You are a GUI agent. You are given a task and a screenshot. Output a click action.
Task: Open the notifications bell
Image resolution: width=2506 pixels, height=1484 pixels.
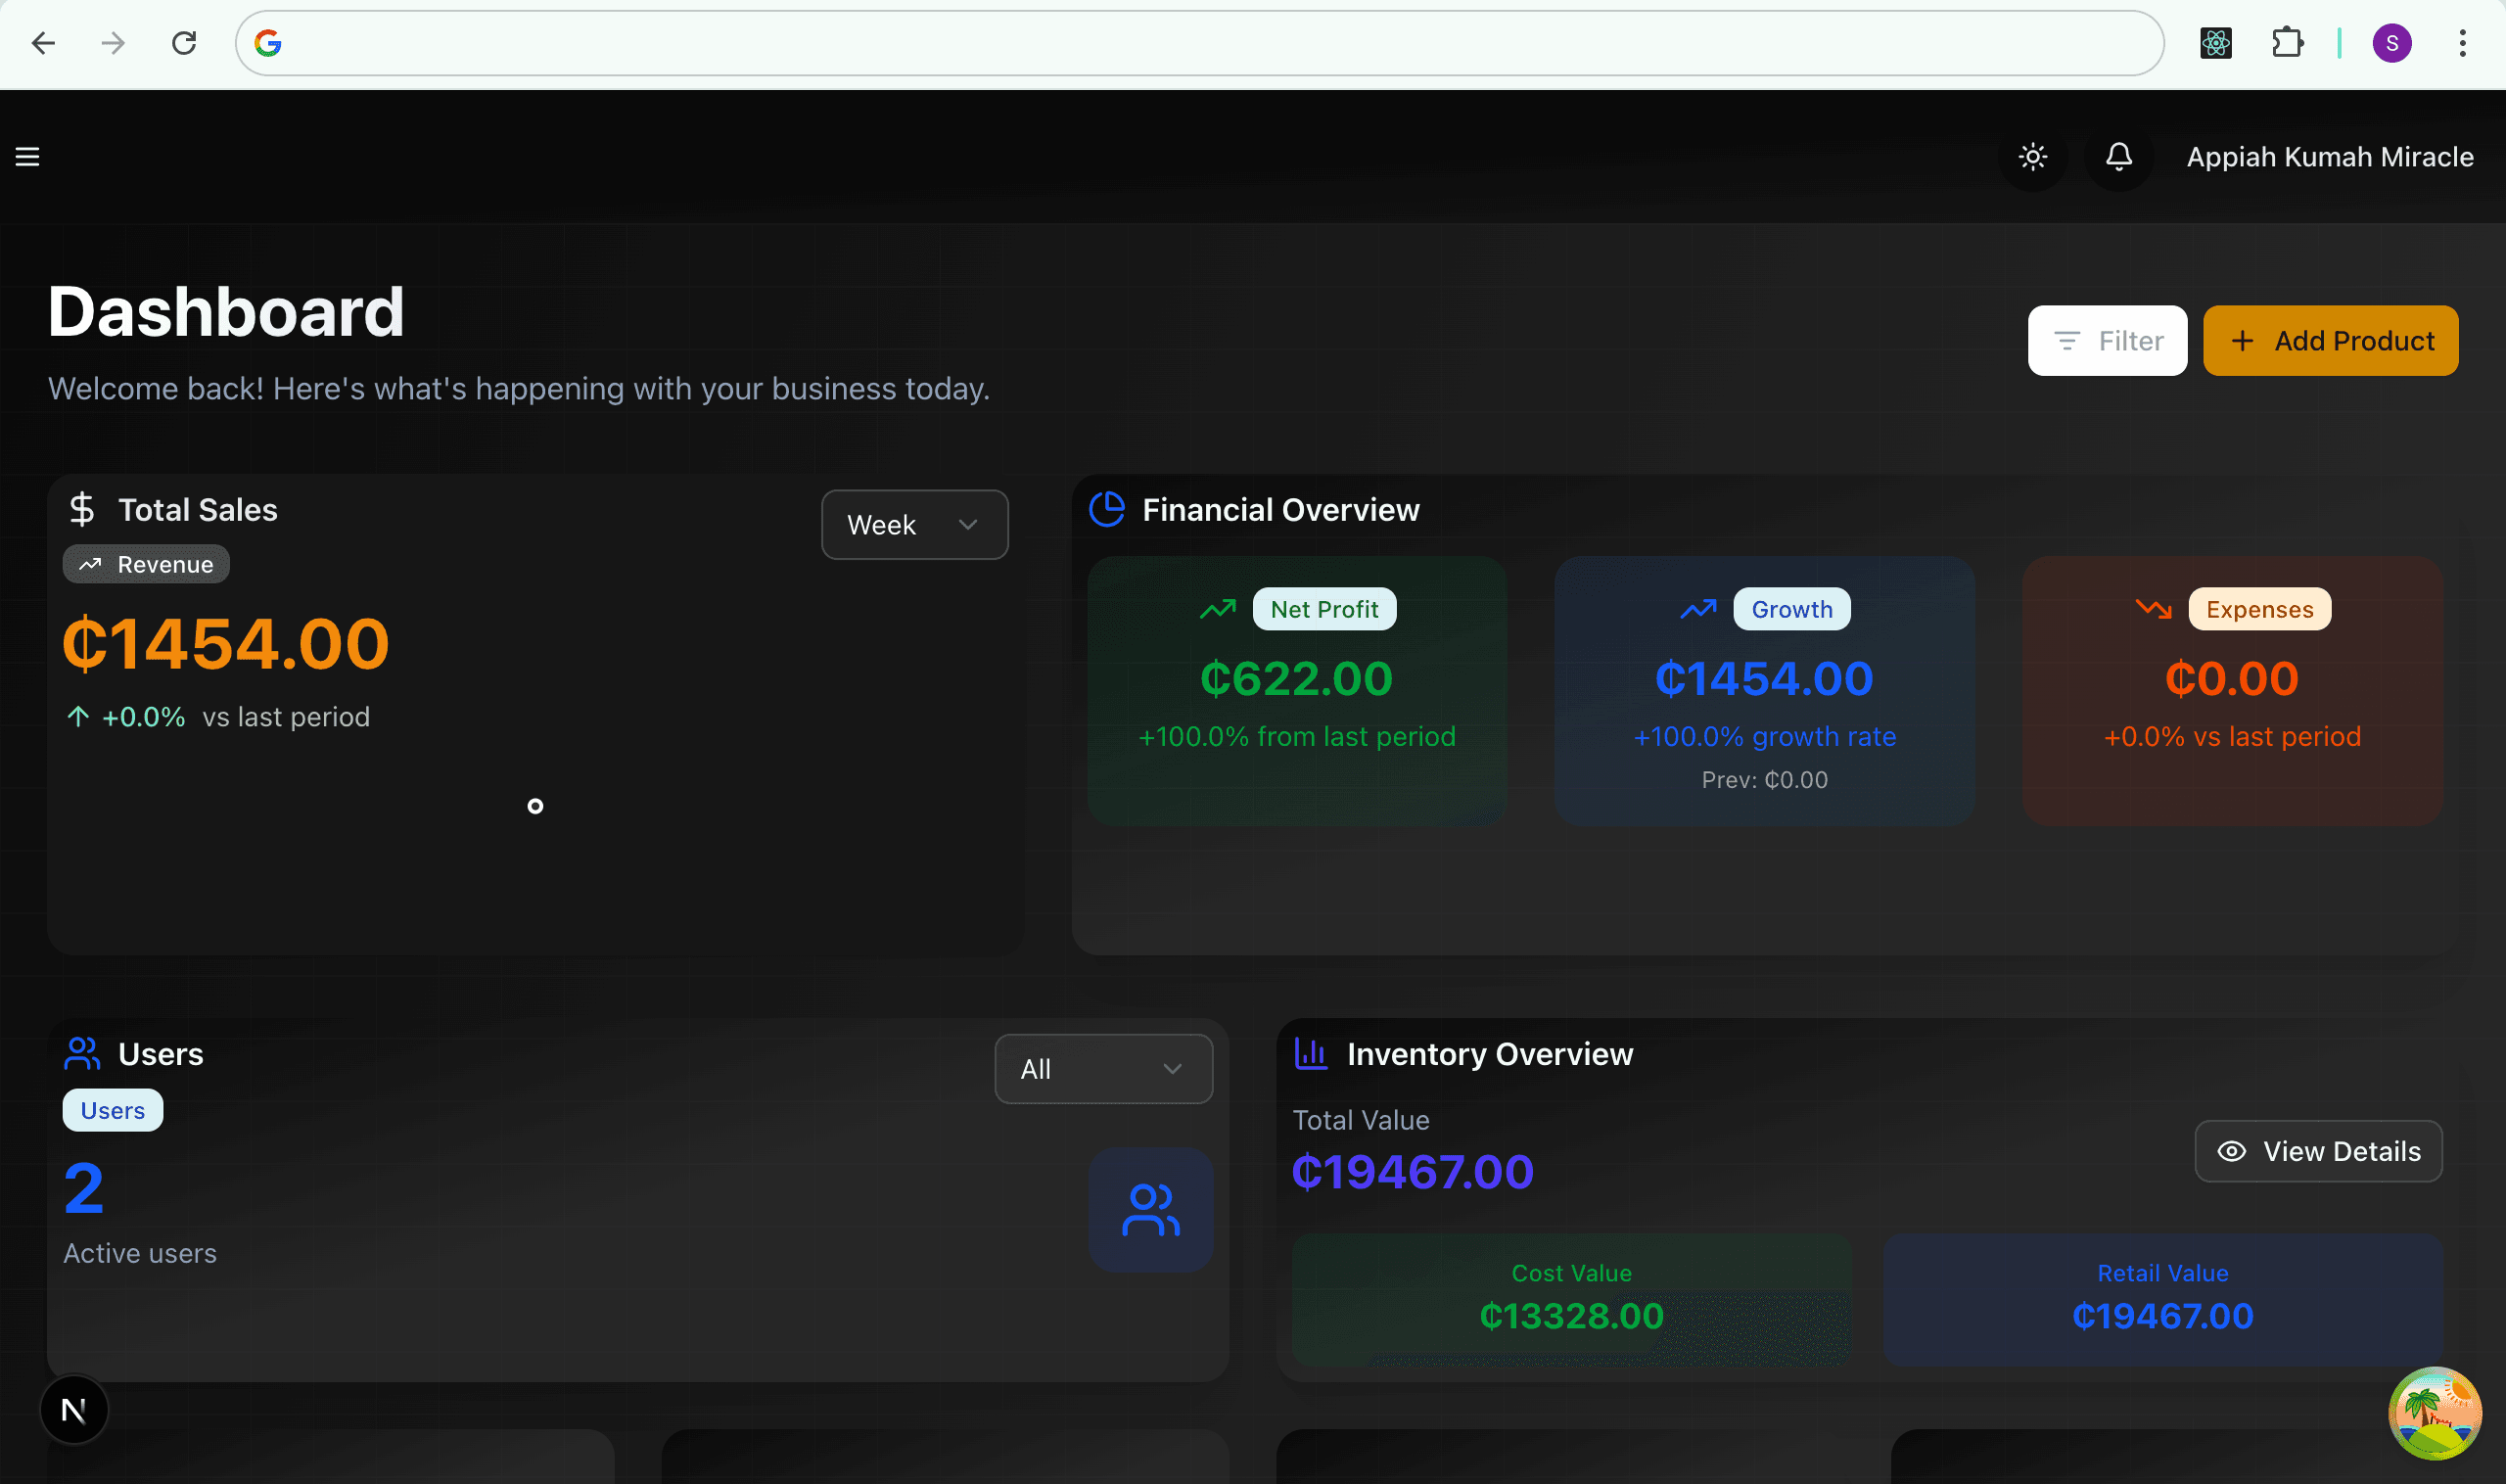2118,157
